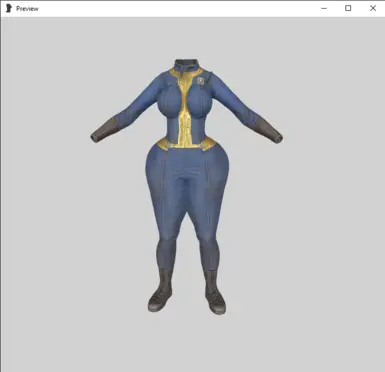The image size is (385, 372).
Task: Click the "Preview" title text
Action: coord(27,9)
